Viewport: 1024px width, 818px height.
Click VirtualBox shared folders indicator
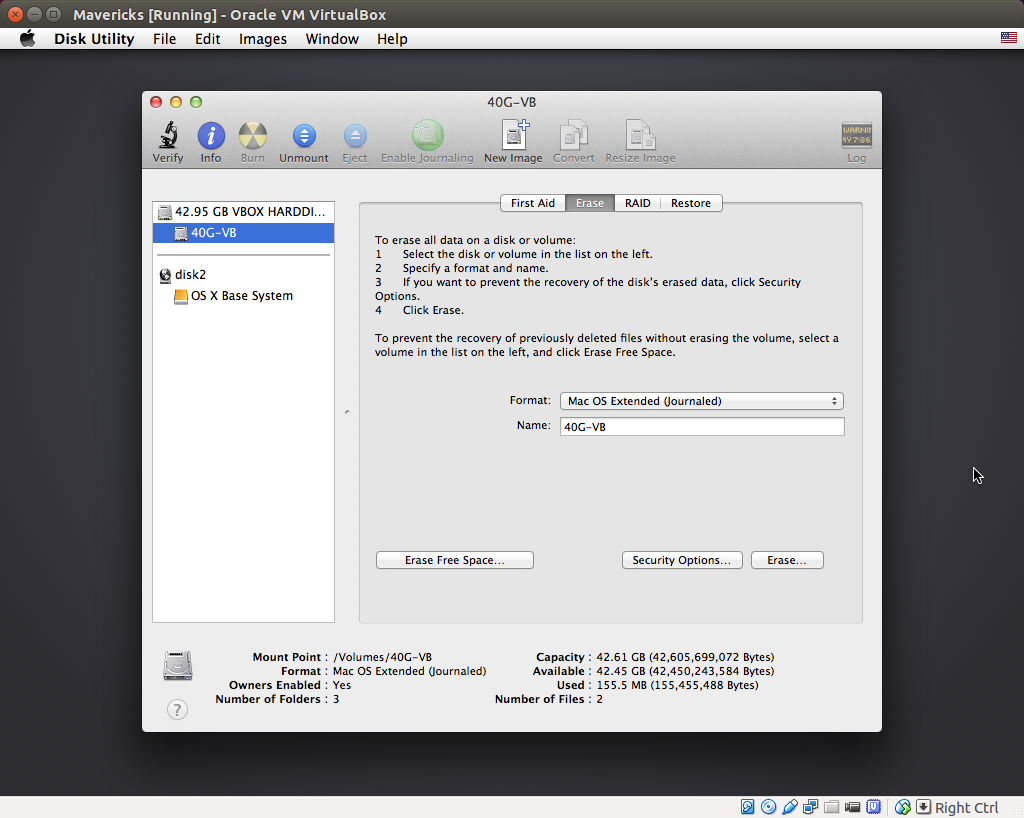[x=831, y=807]
